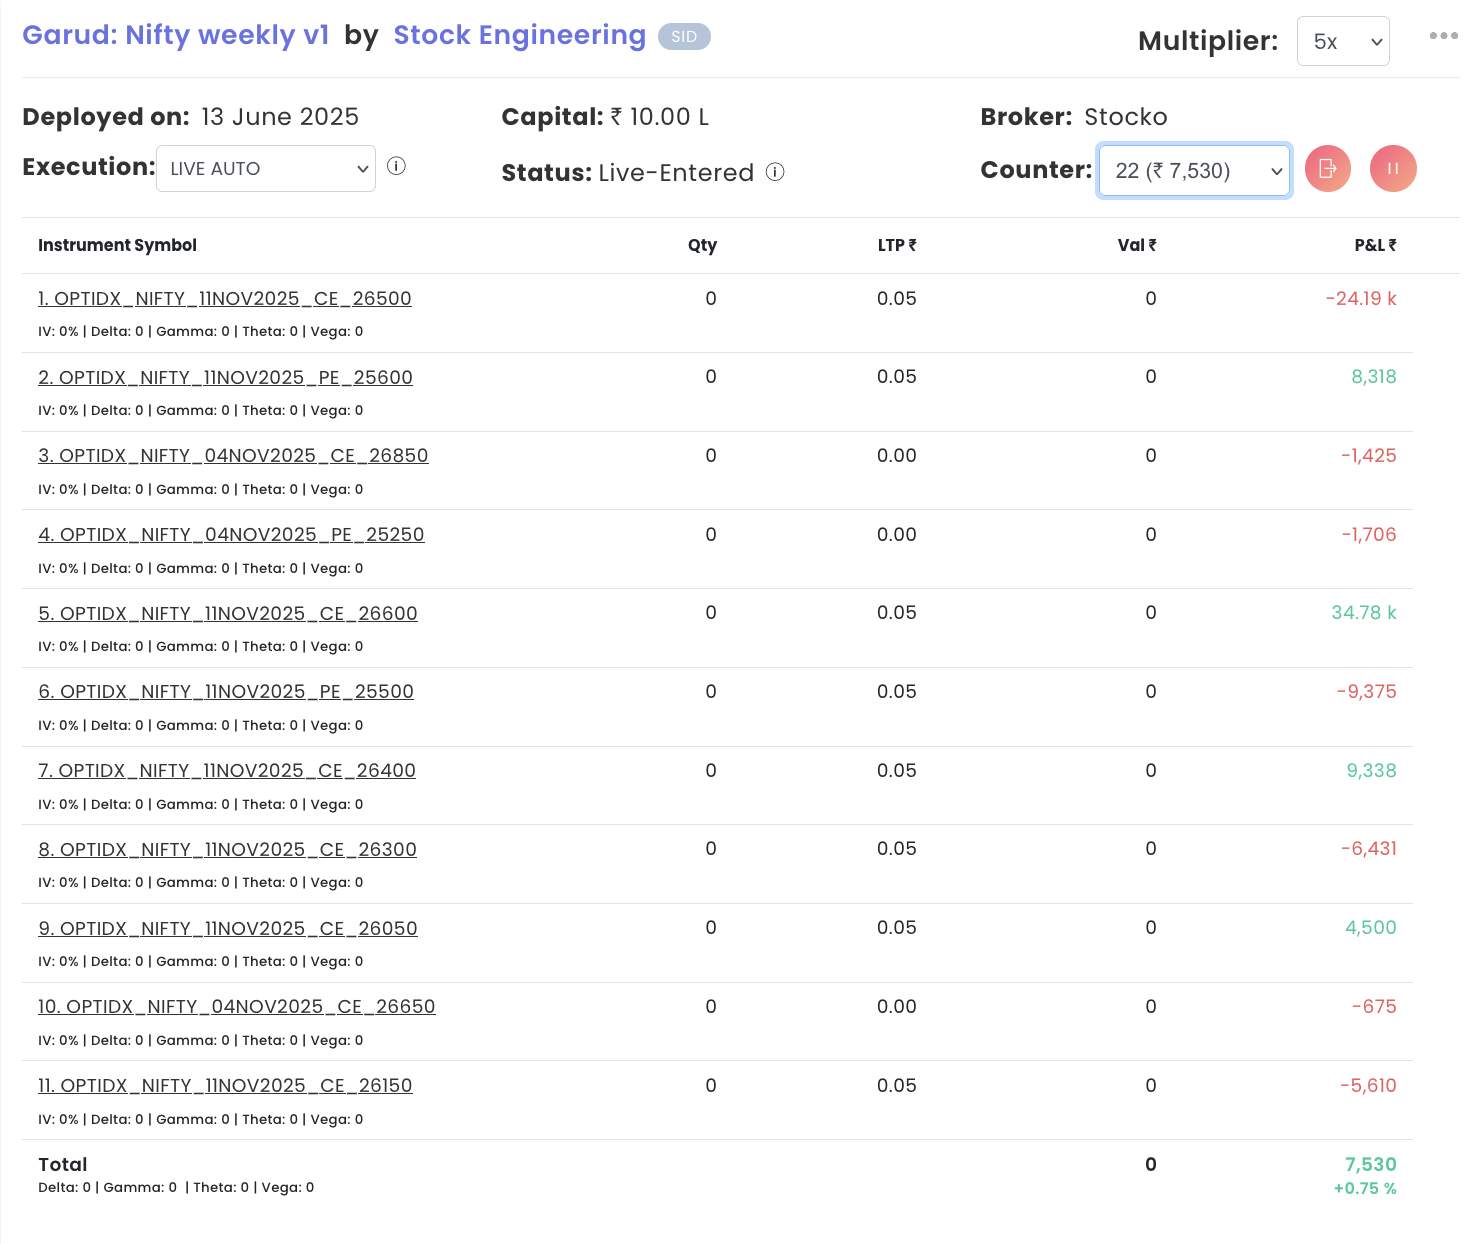Open instrument 11NOV2025 CE 26500
Image resolution: width=1468 pixels, height=1244 pixels.
[225, 299]
